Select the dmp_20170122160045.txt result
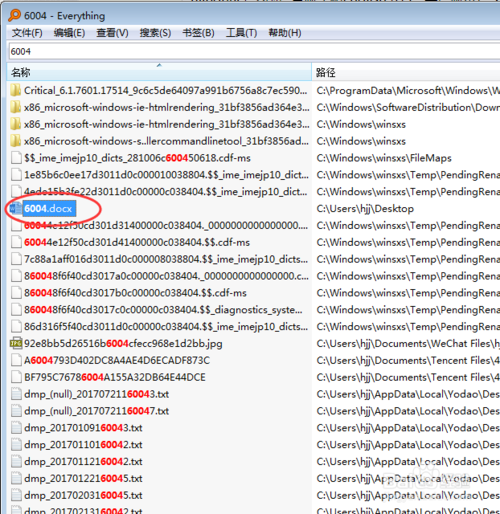 pyautogui.click(x=83, y=478)
